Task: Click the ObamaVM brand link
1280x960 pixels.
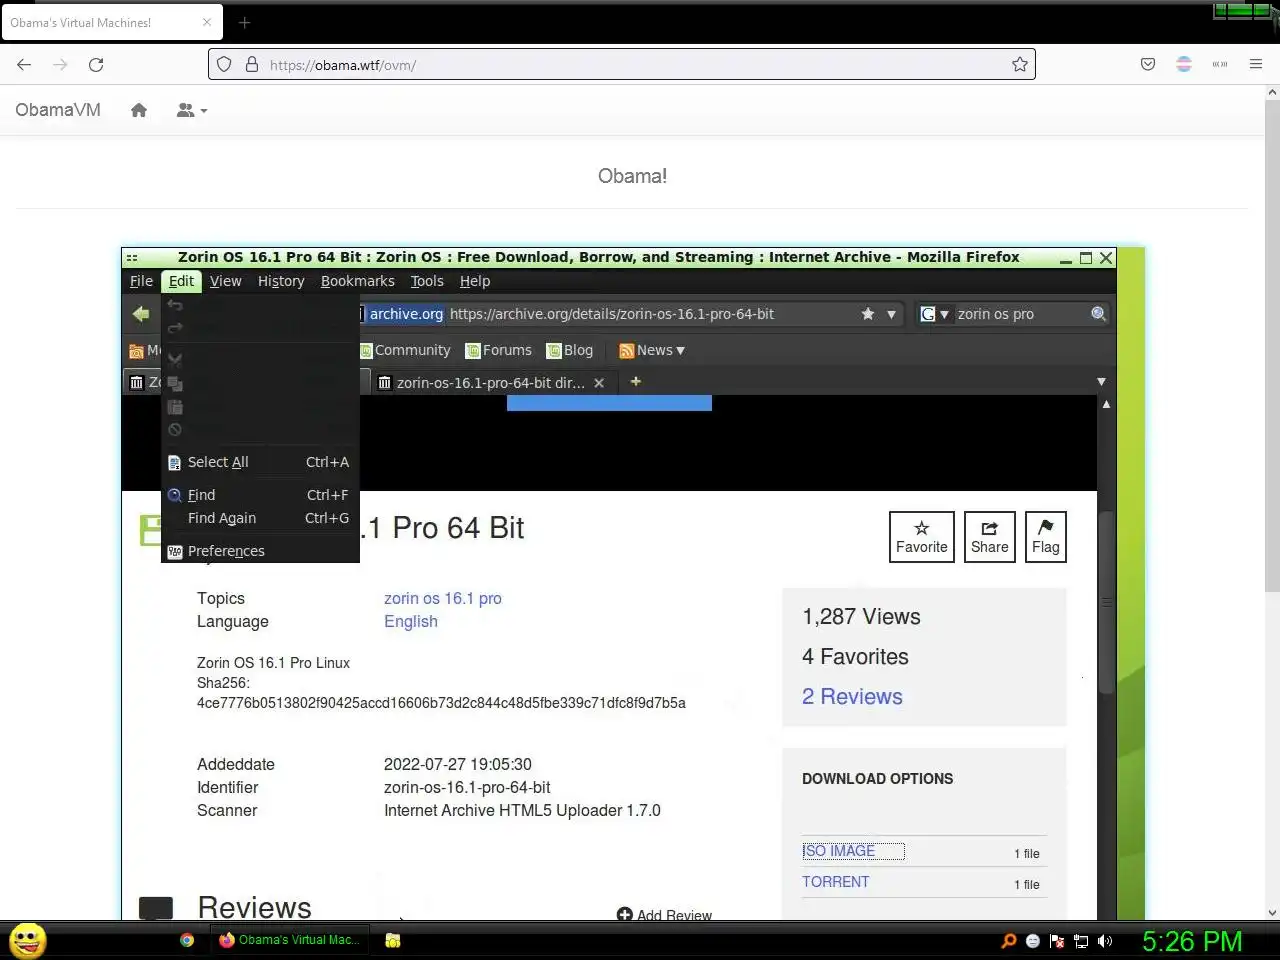Action: click(58, 110)
